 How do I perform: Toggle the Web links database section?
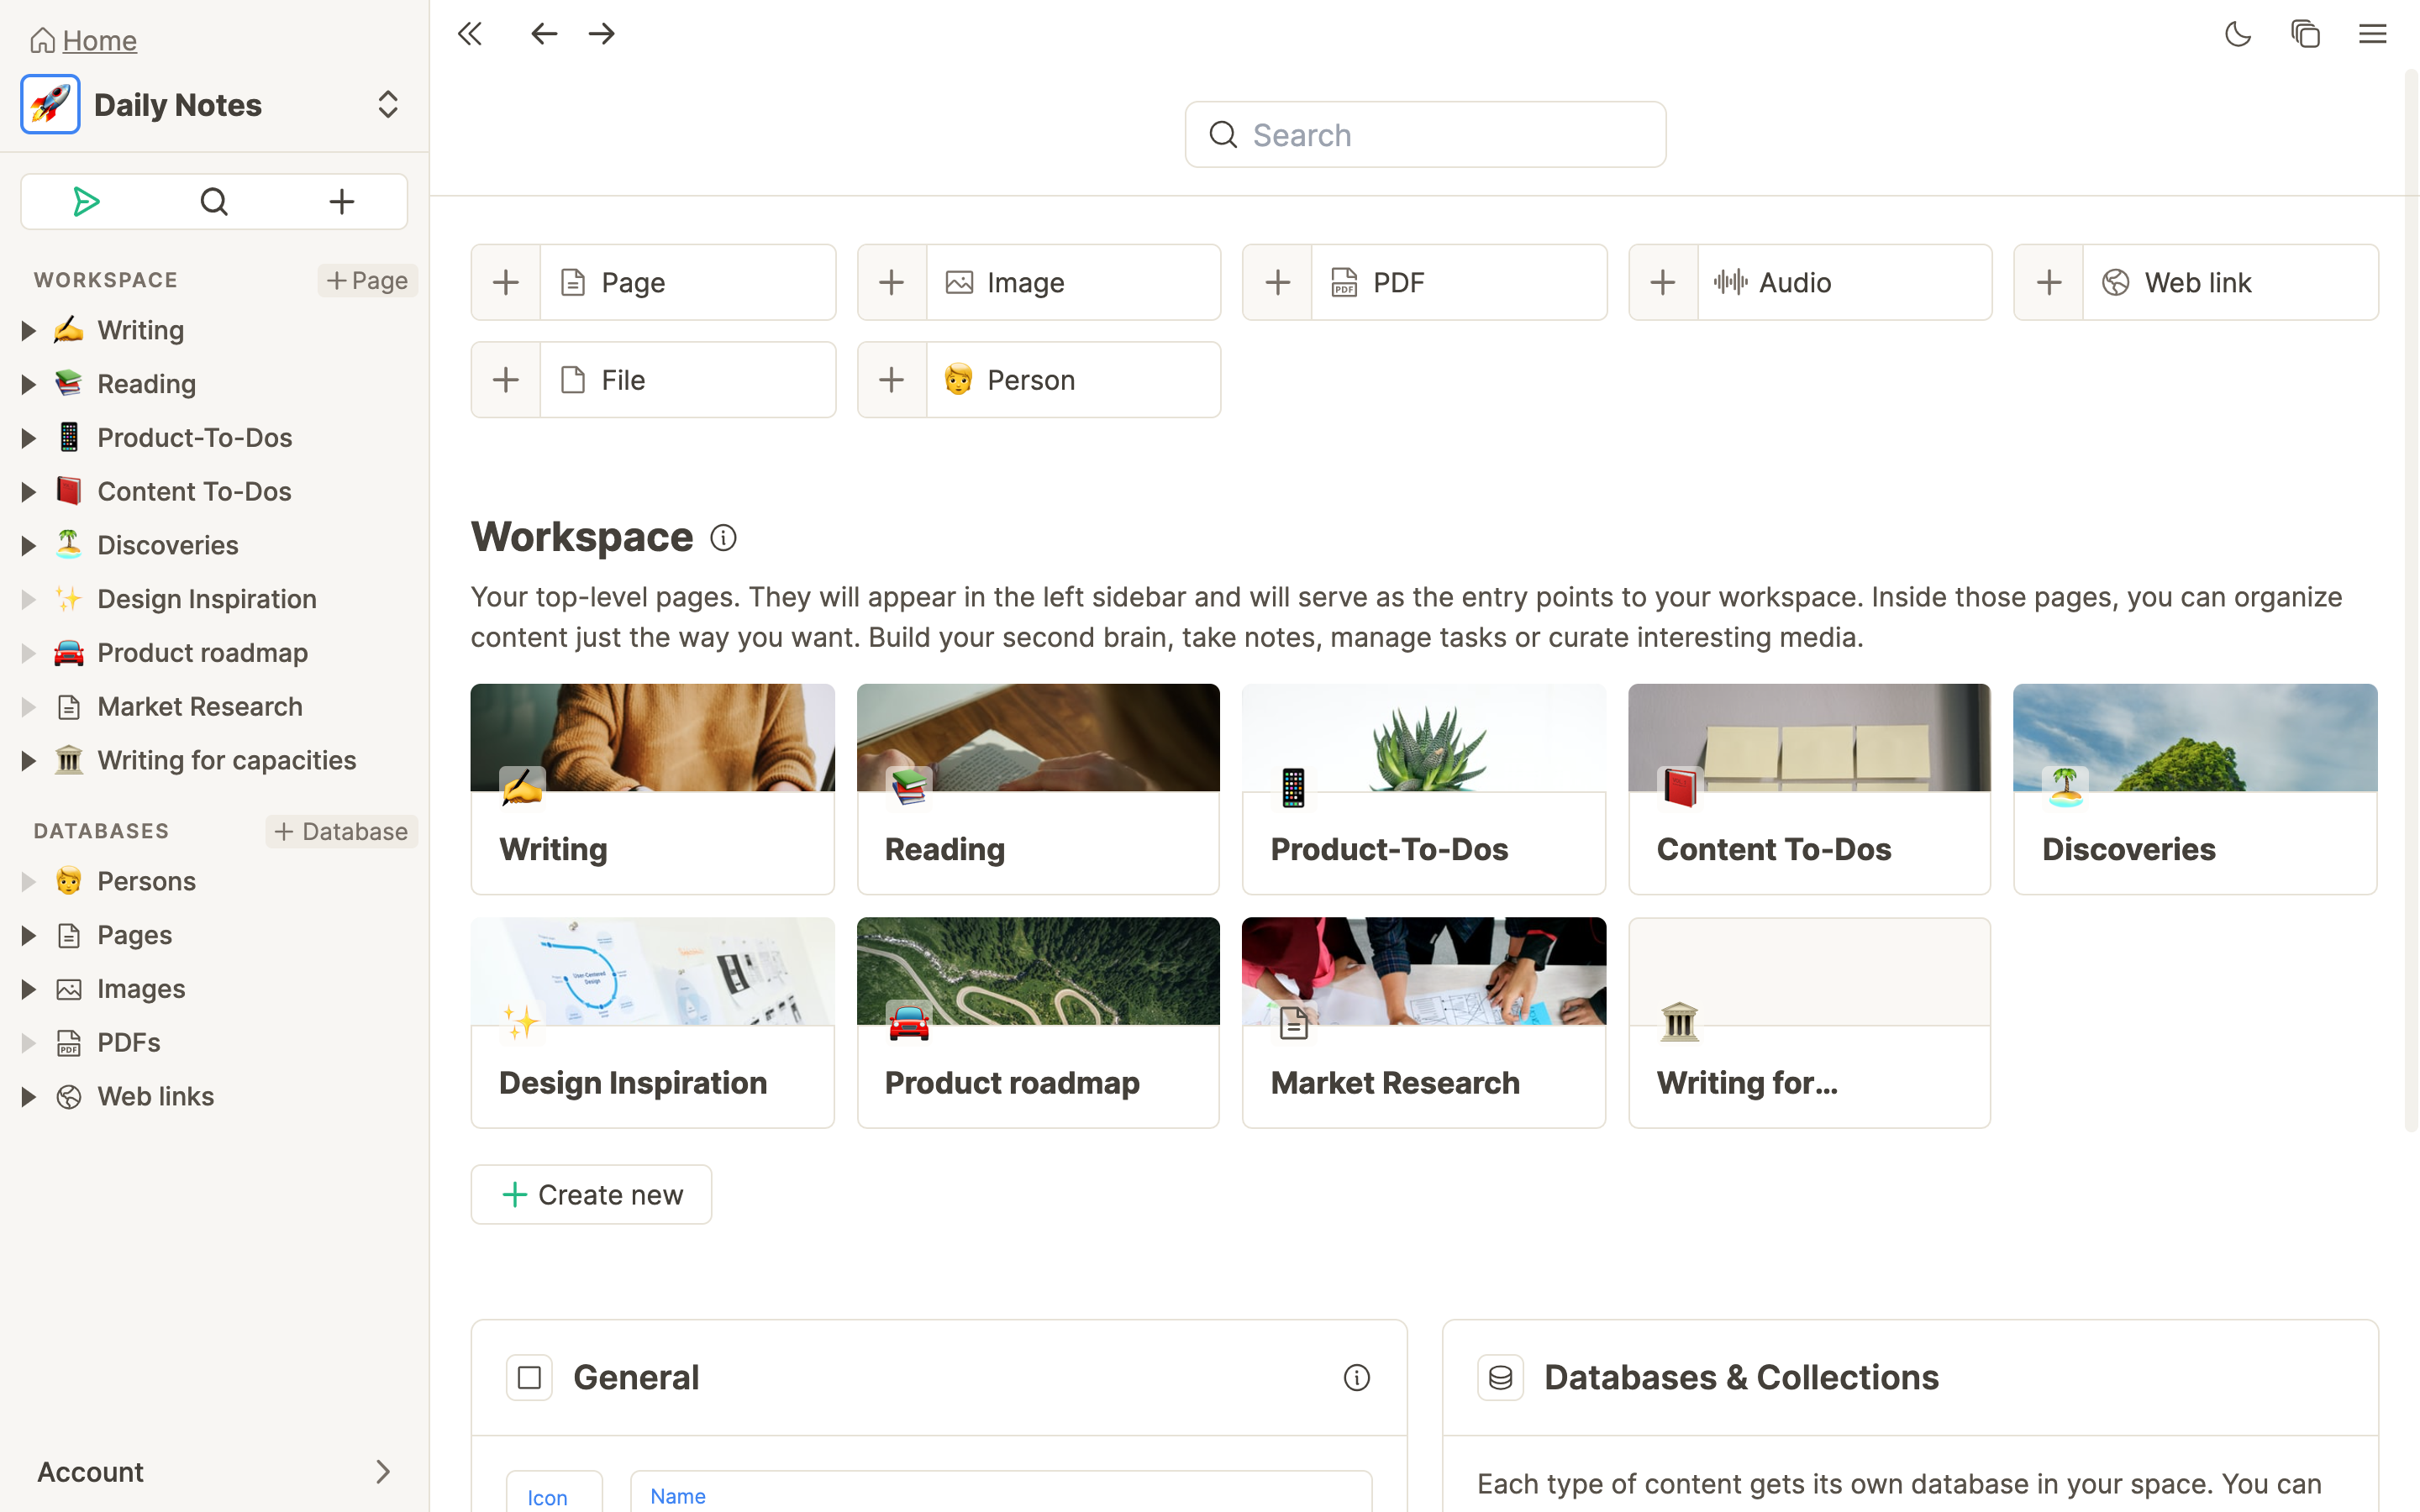28,1094
